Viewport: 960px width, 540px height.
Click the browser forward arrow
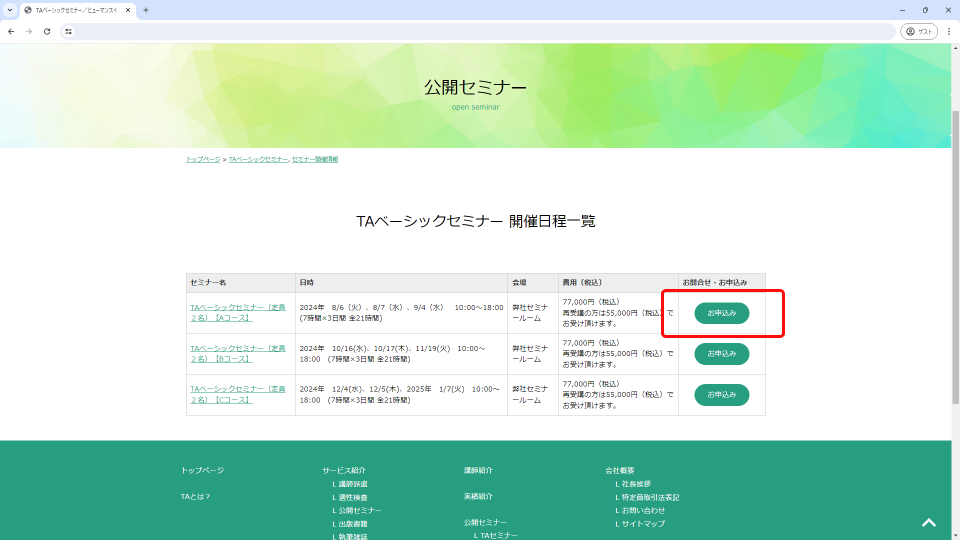(x=29, y=31)
